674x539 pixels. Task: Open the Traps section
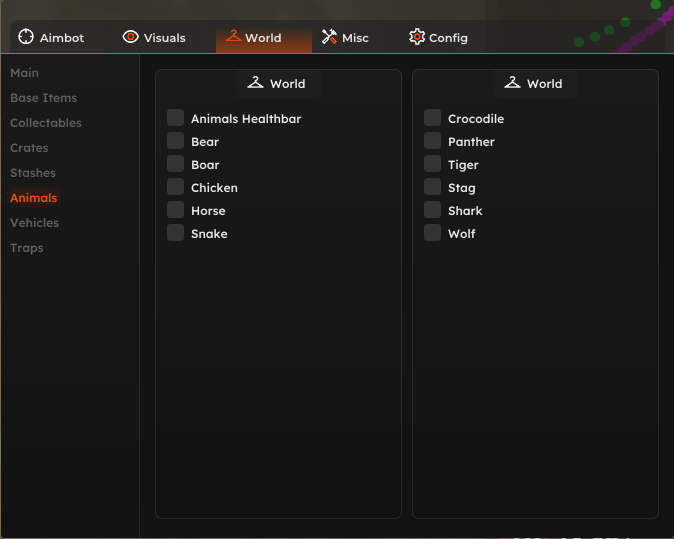[27, 248]
